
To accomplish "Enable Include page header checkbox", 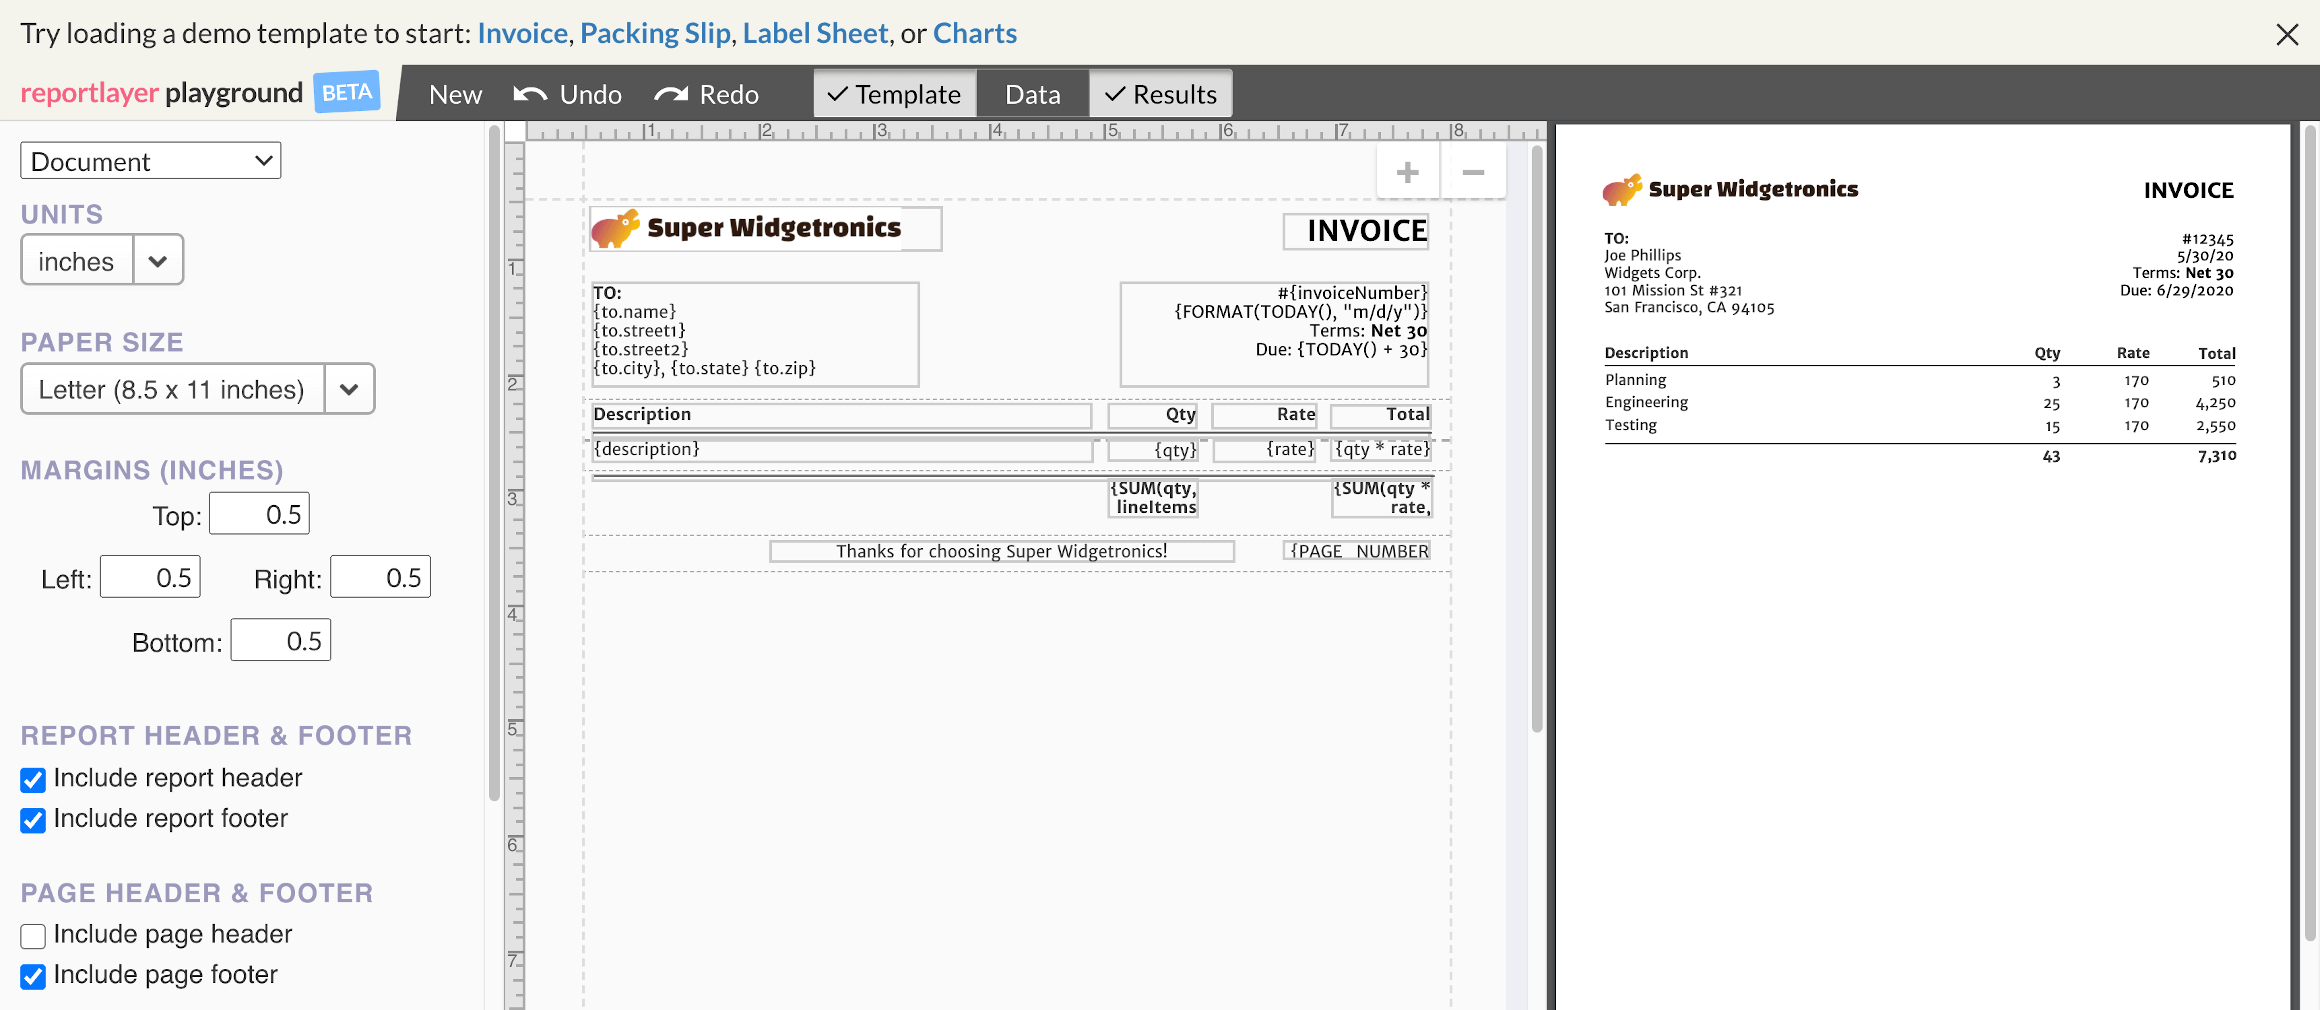I will click(33, 936).
